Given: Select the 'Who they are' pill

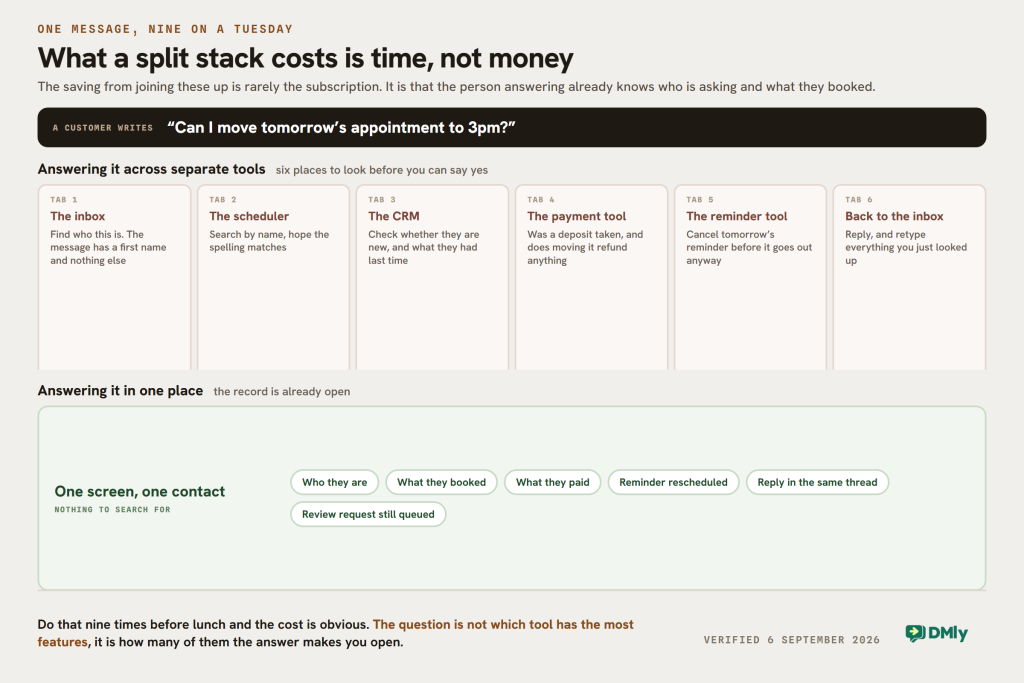Looking at the screenshot, I should (334, 482).
